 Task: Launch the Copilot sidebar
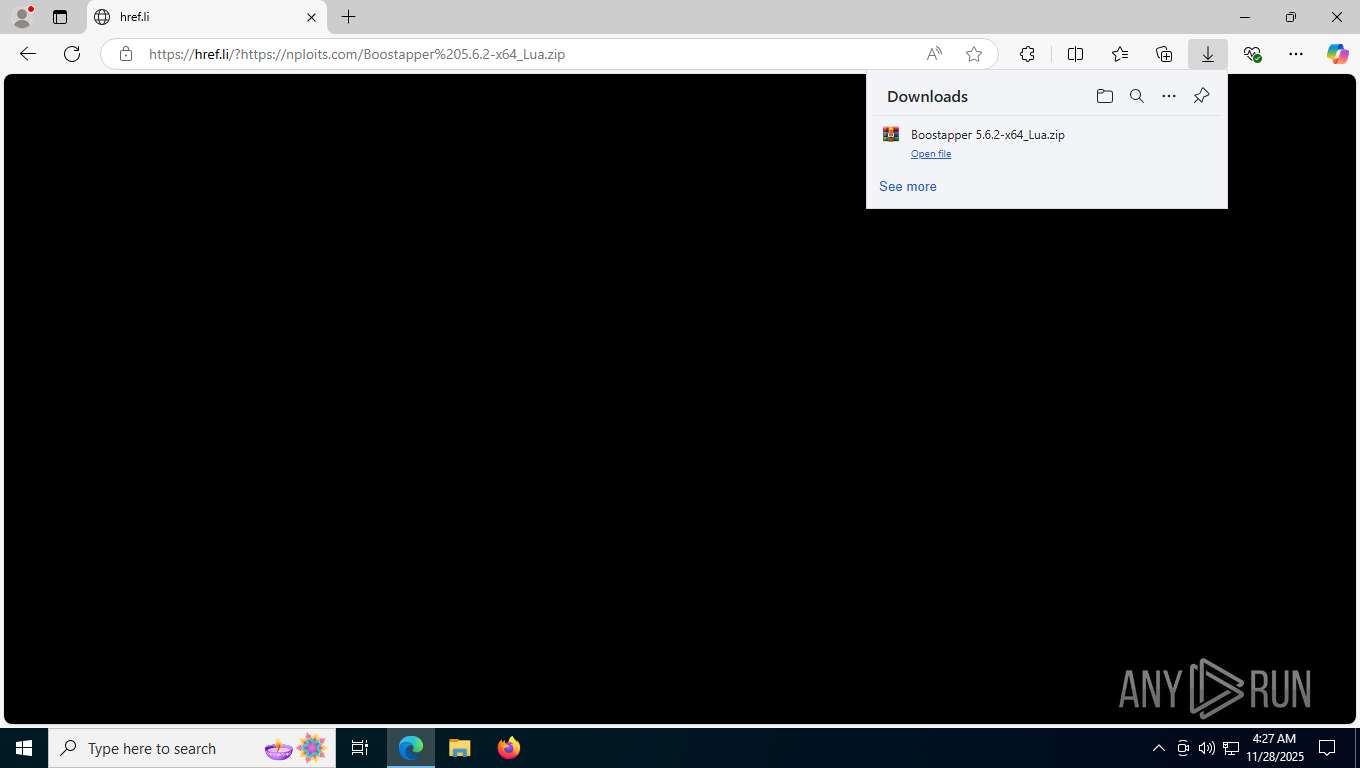point(1338,54)
